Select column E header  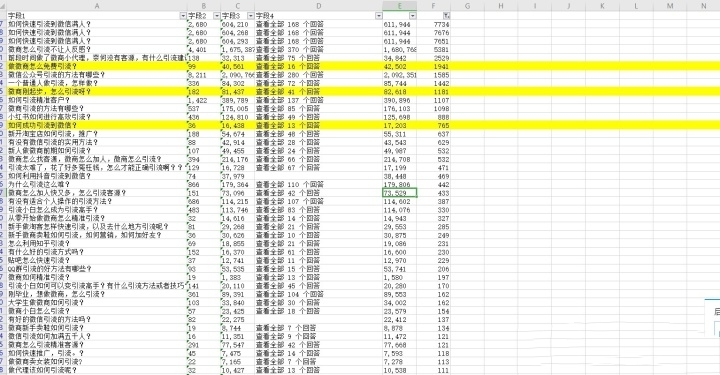399,6
